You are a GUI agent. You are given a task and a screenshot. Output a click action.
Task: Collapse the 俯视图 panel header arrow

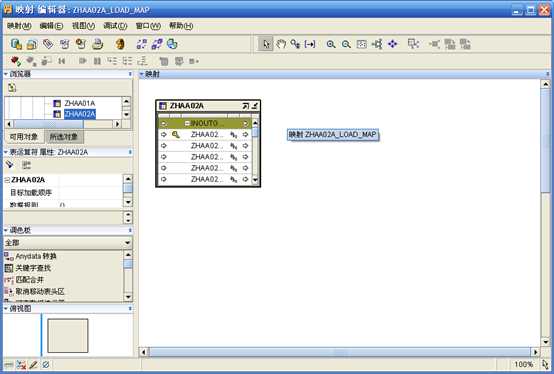pos(6,309)
